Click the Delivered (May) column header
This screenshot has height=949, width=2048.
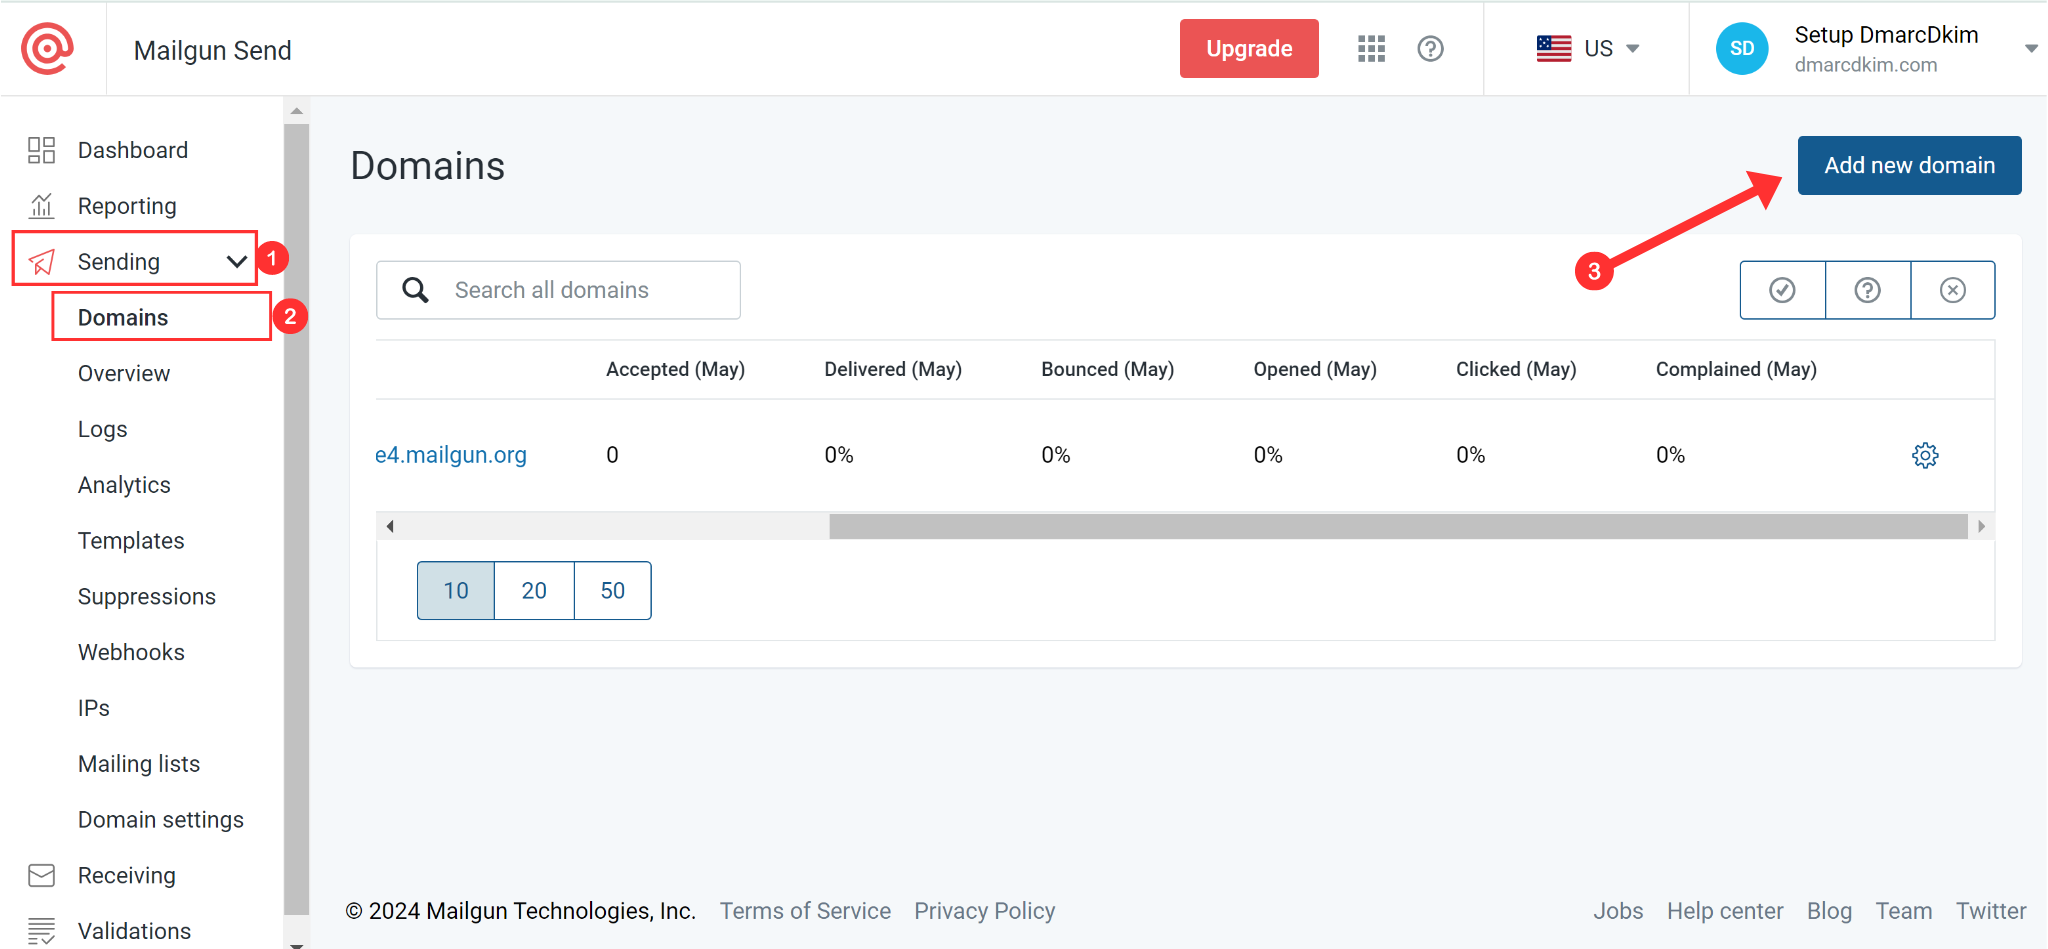click(x=893, y=369)
